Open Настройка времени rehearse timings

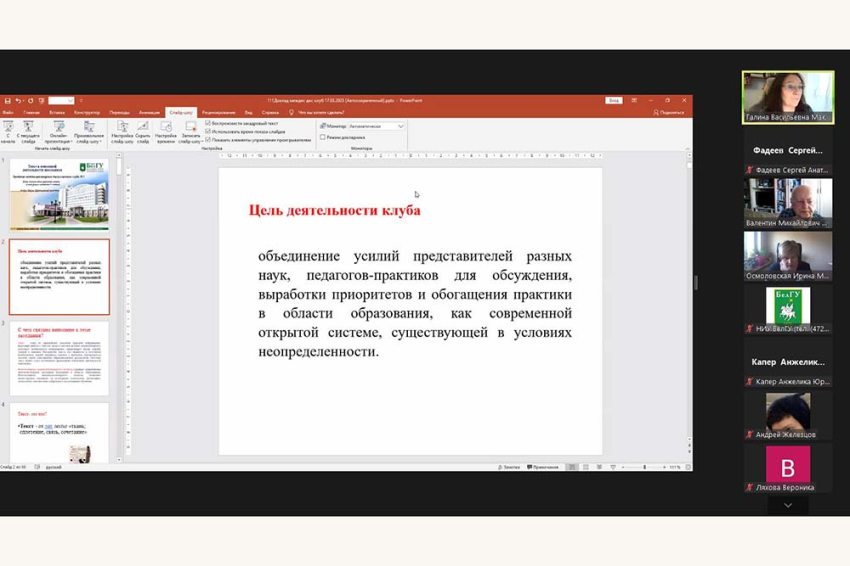pos(165,131)
